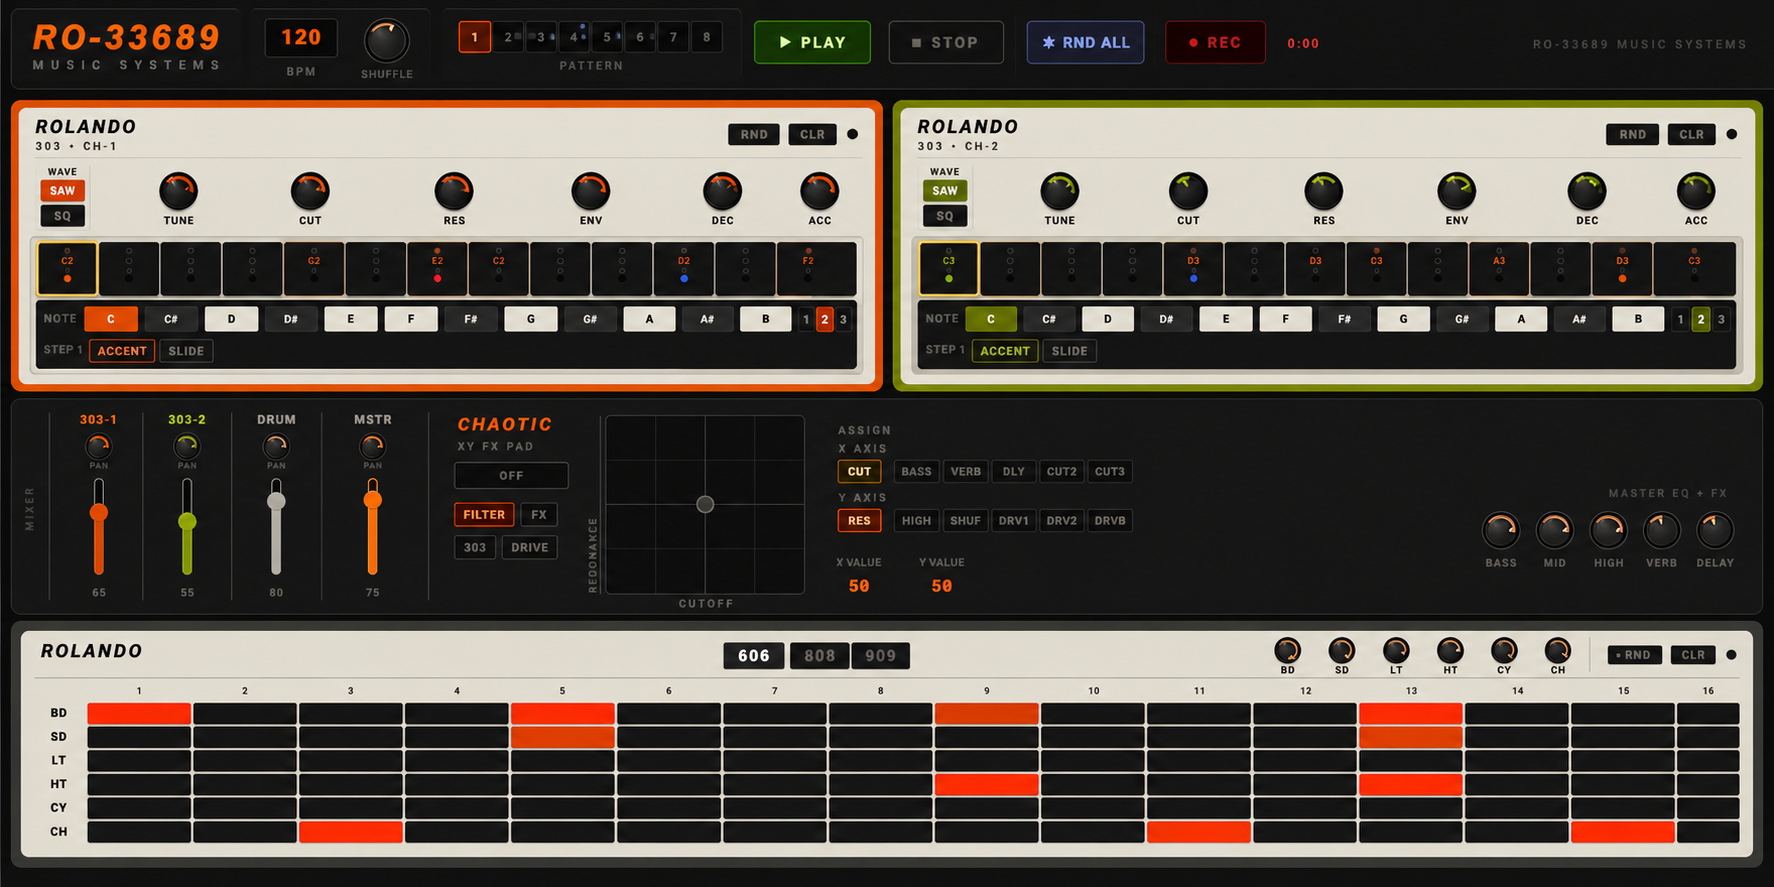Select CH-1 sequencer step with G2

314,269
